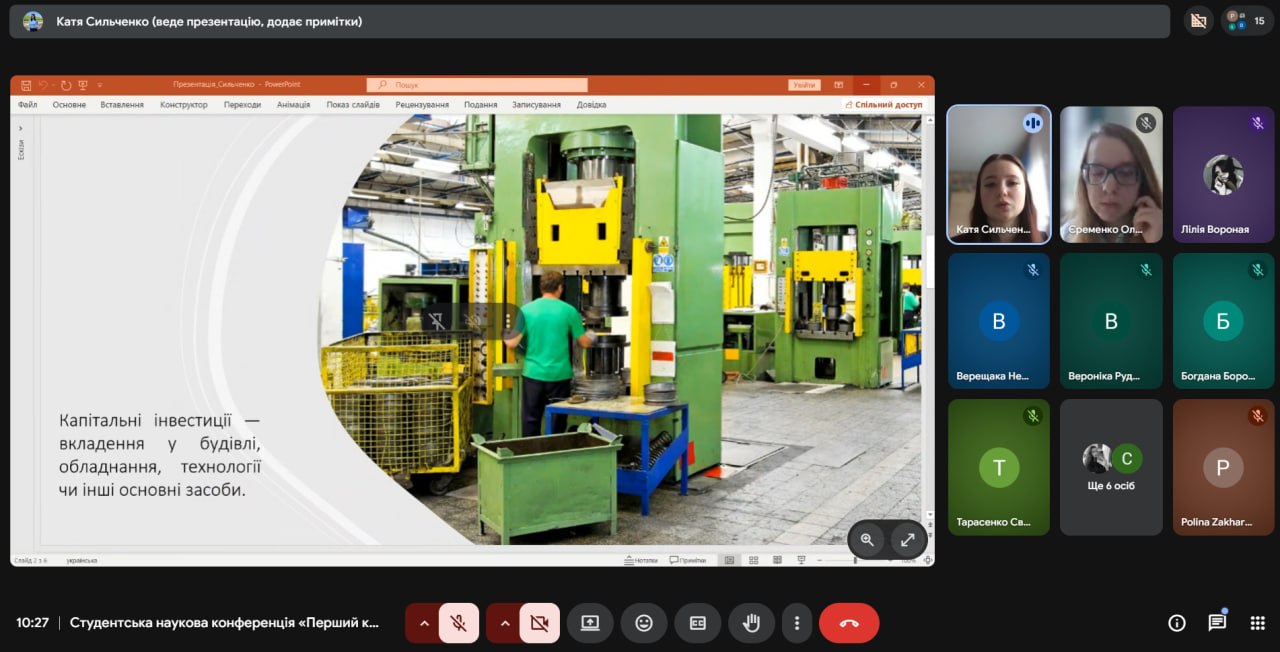Open the three-dot more options menu

tap(797, 623)
